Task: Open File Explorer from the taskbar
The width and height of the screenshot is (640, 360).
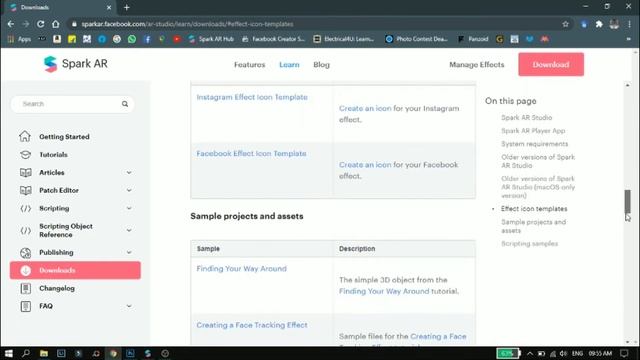Action: pos(44,353)
